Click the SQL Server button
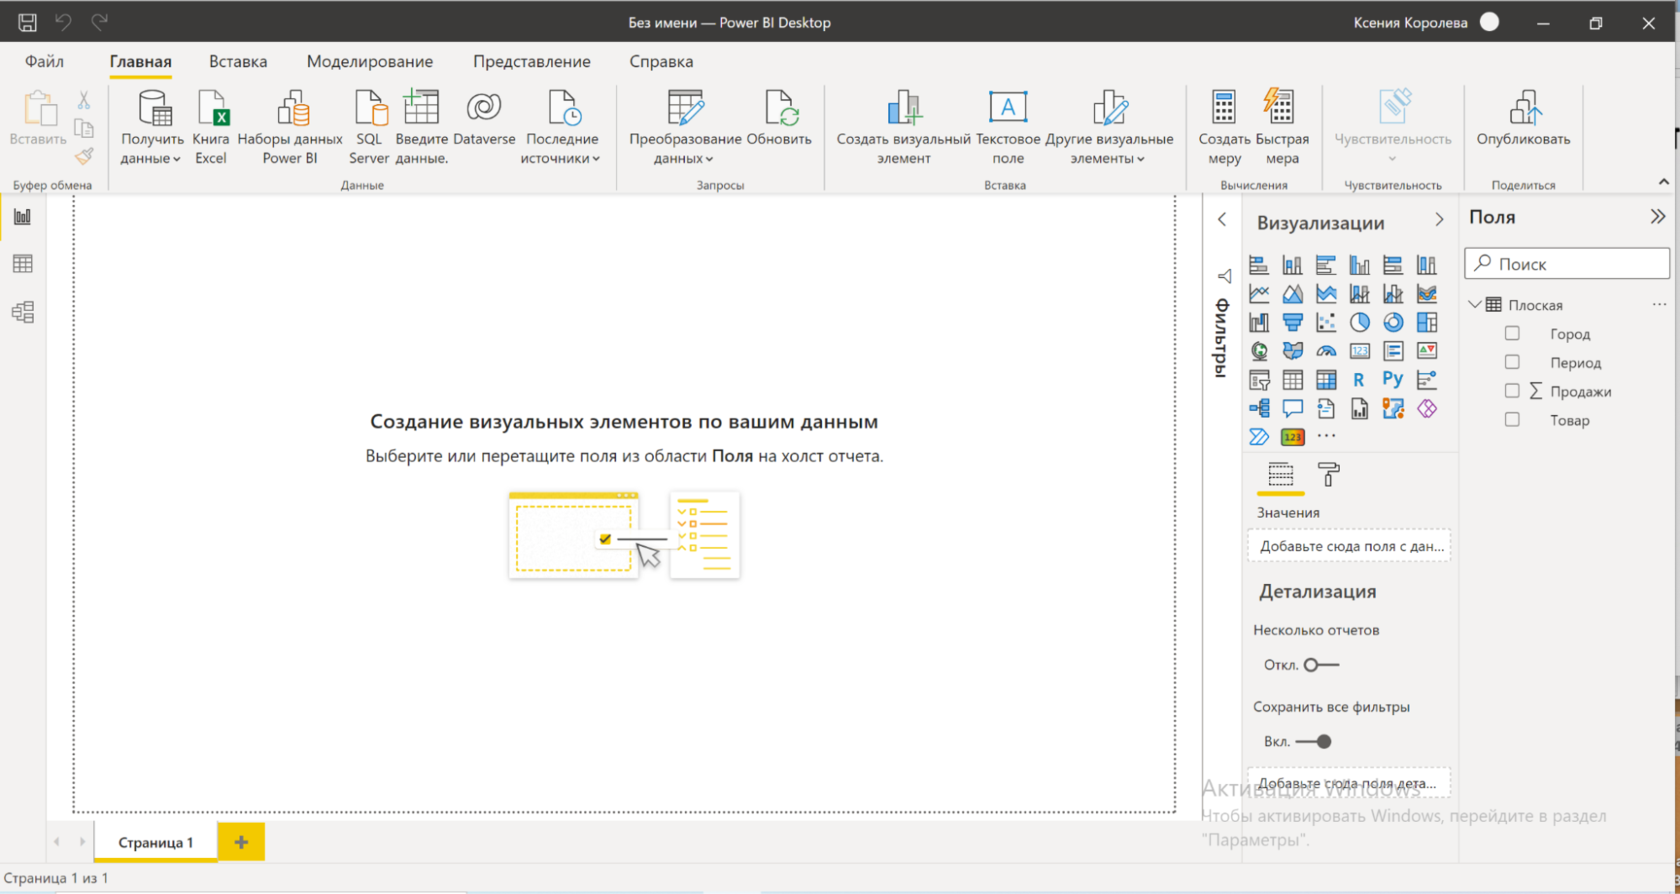This screenshot has width=1680, height=894. (369, 127)
